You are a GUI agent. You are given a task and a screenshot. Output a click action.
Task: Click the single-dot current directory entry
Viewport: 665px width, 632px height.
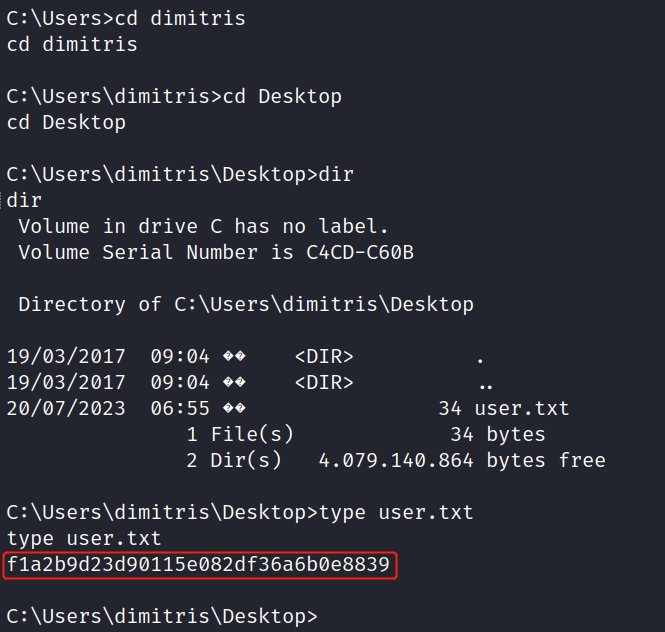click(481, 357)
